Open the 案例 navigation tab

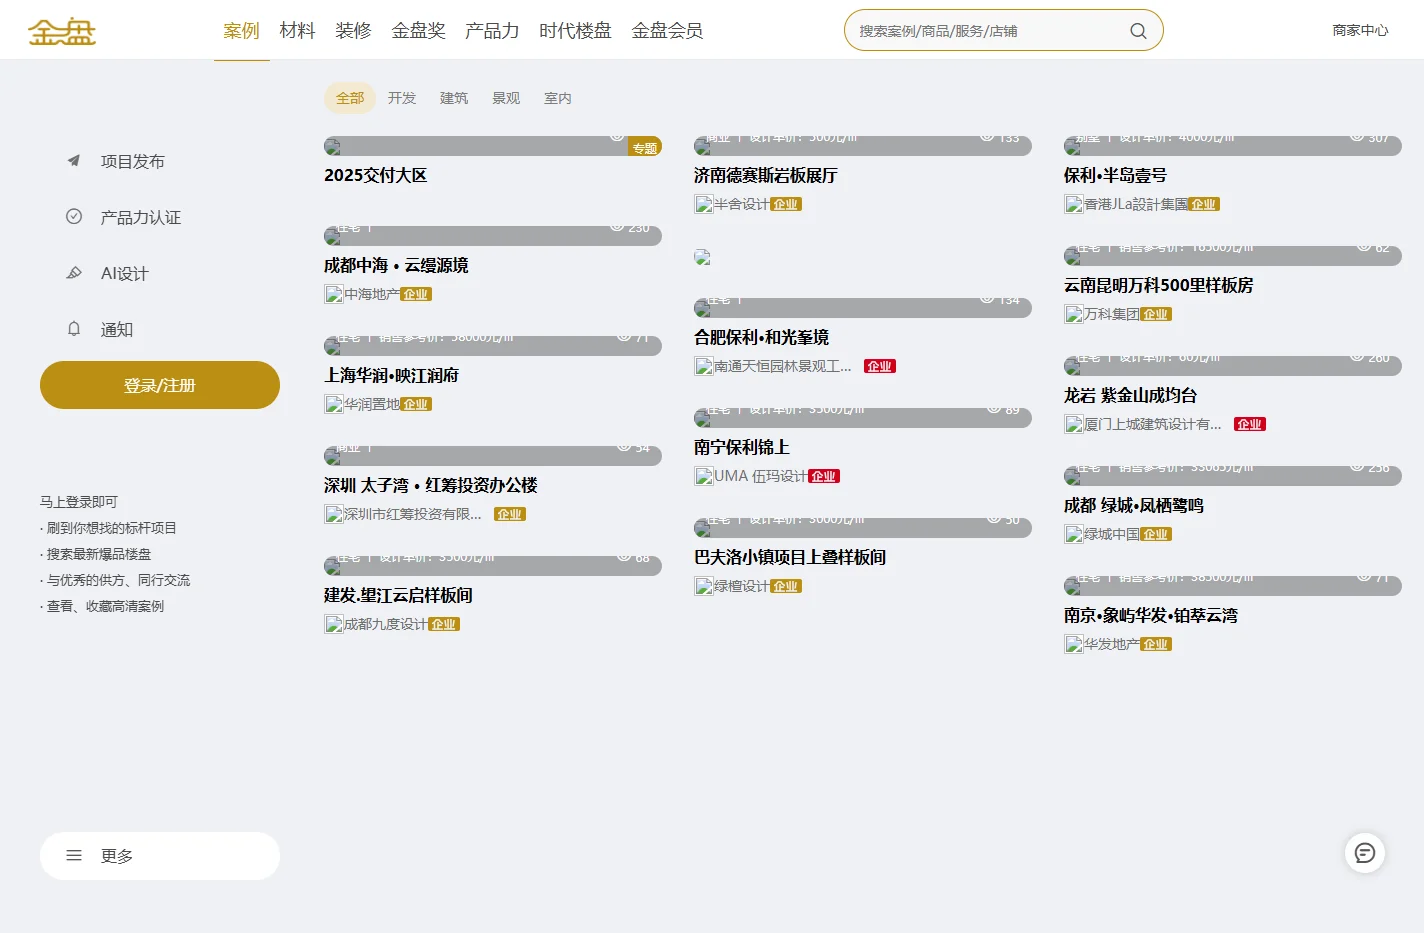click(241, 31)
